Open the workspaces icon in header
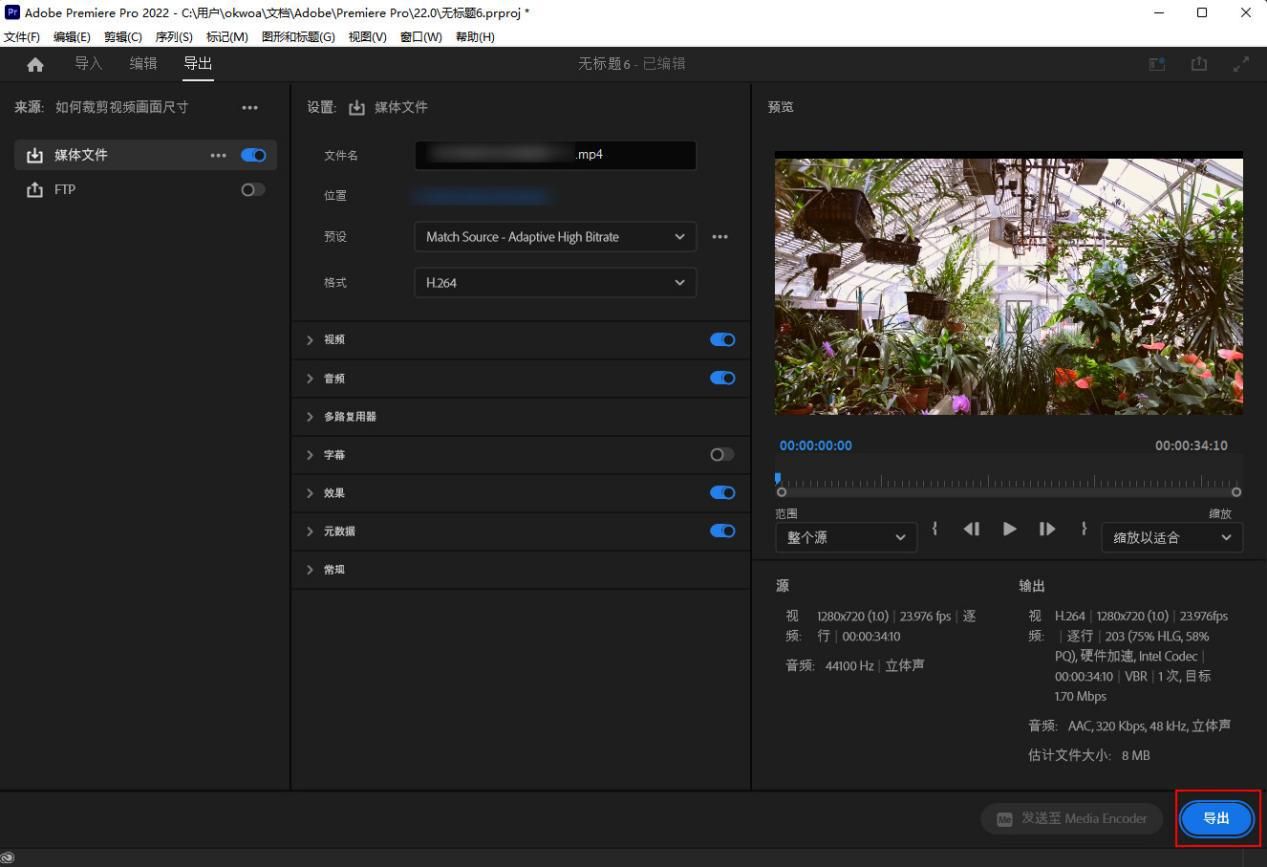Screen dimensions: 1267x867 [1157, 64]
